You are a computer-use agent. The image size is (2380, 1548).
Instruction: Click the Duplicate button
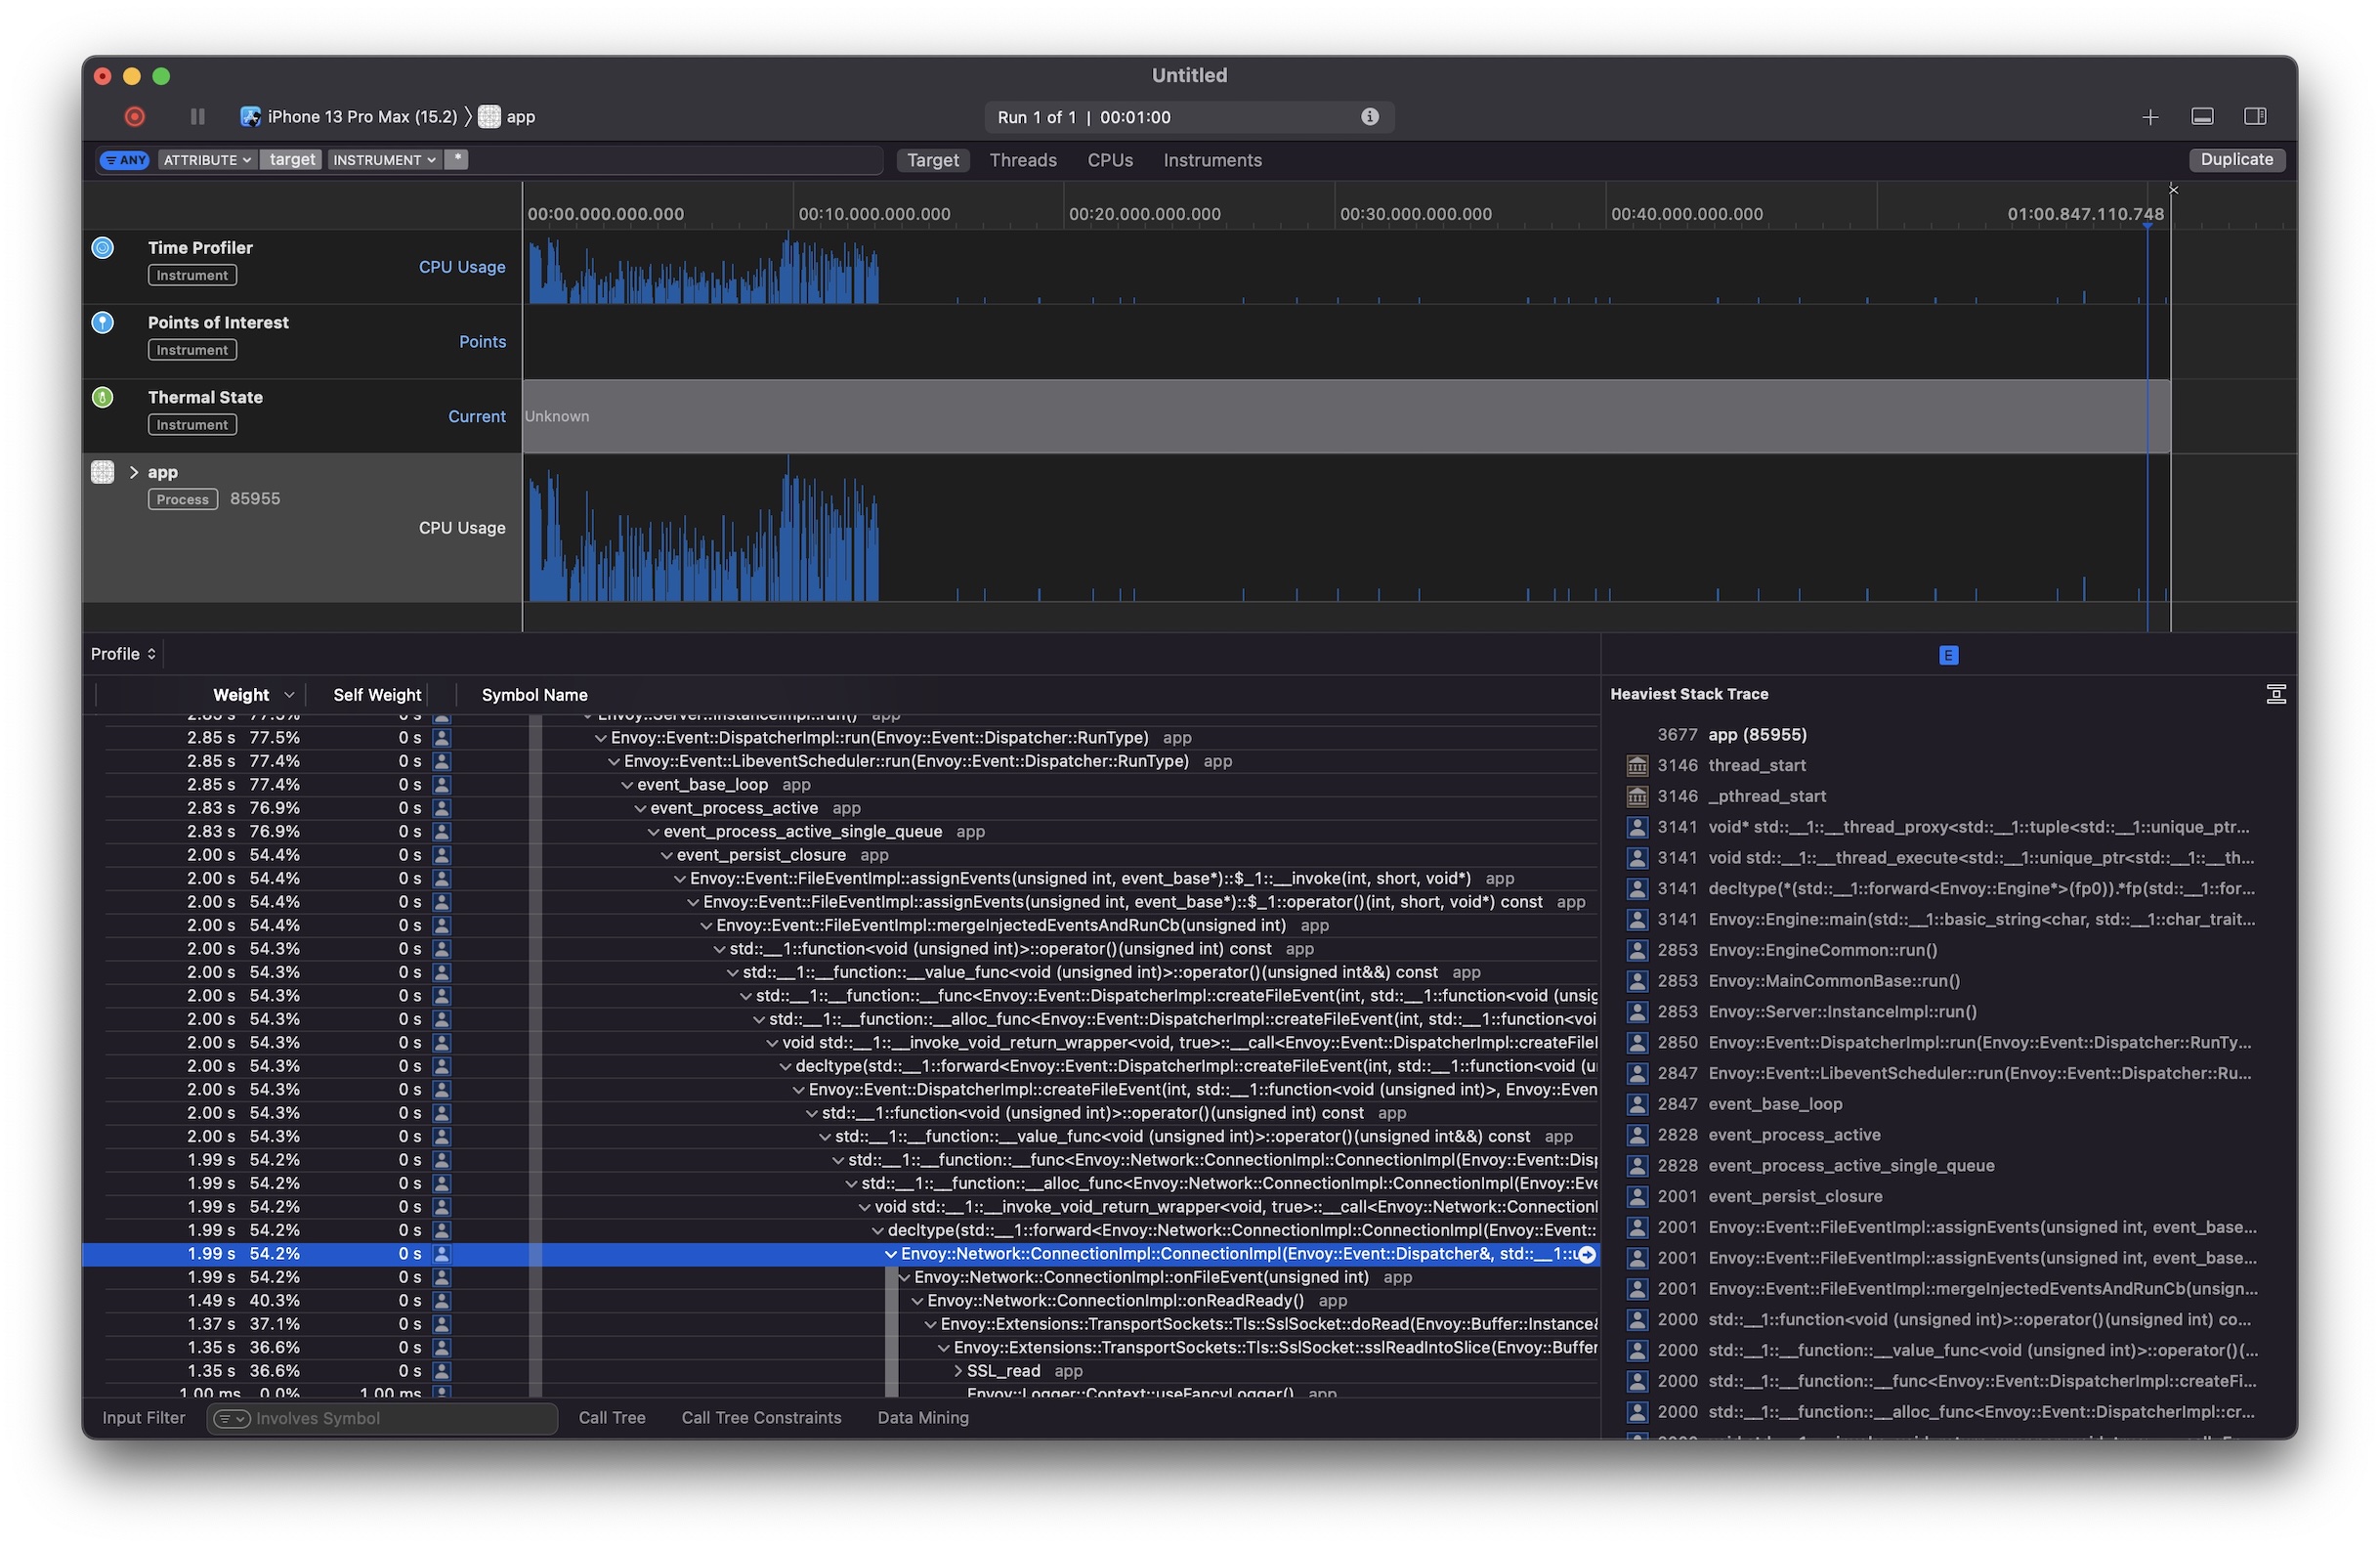tap(2236, 160)
